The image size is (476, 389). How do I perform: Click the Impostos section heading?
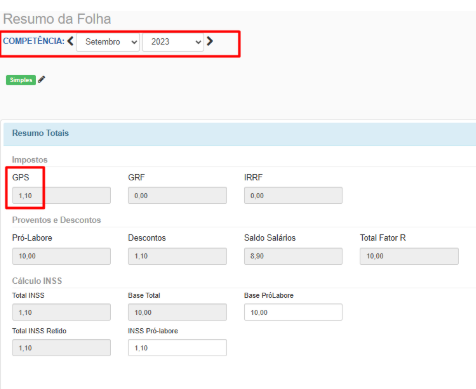click(x=30, y=160)
